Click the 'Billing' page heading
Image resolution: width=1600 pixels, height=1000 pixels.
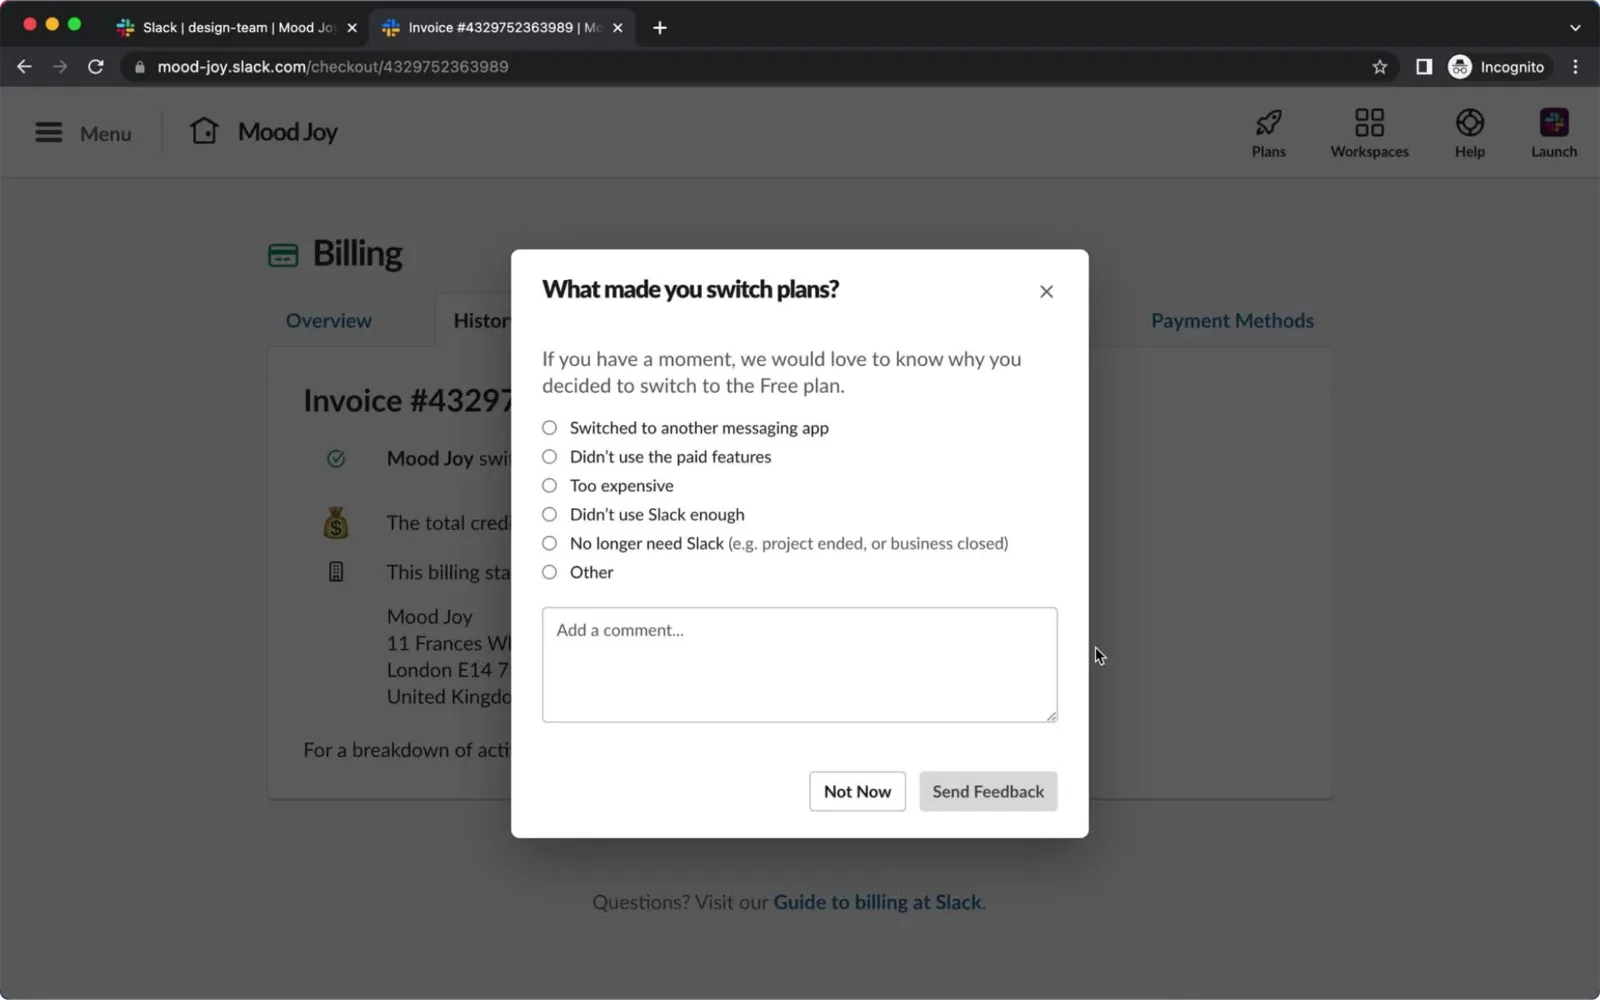click(x=357, y=254)
